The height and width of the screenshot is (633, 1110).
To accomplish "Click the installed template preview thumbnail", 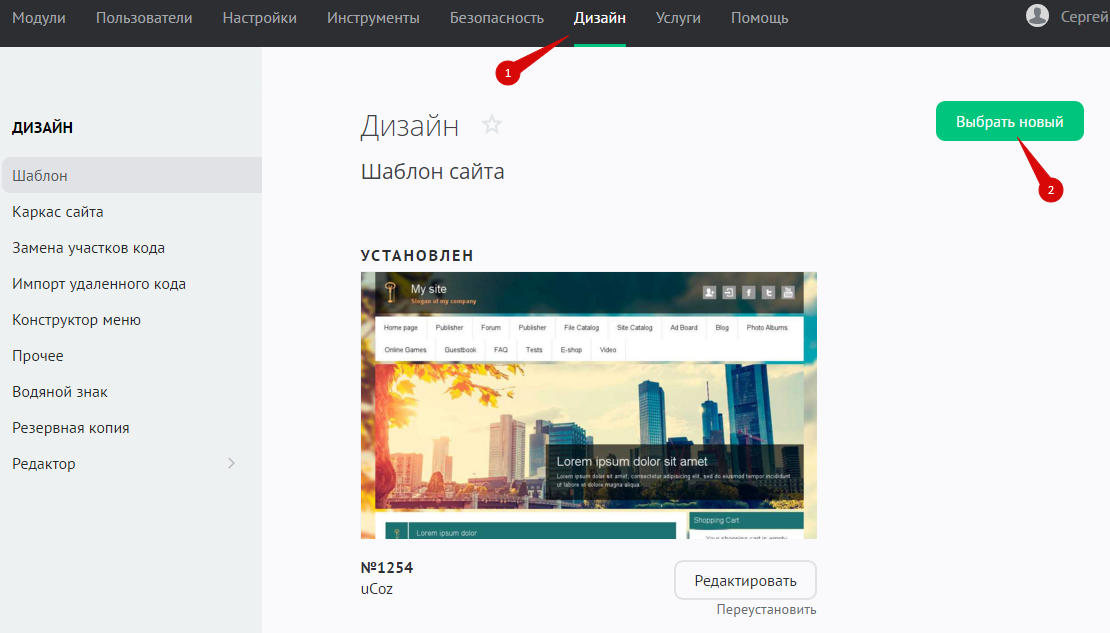I will (x=588, y=405).
